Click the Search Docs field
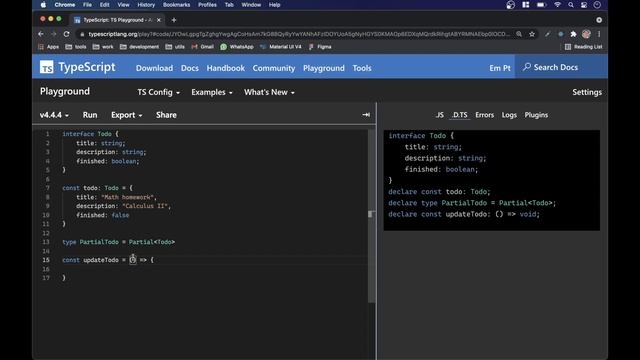640x360 pixels. [561, 67]
